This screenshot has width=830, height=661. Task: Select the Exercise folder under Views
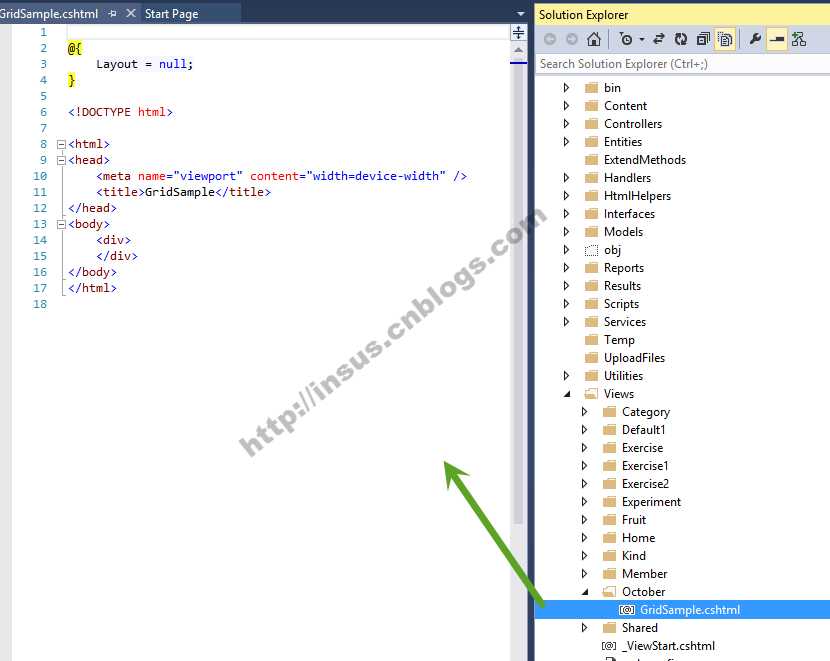pyautogui.click(x=642, y=448)
